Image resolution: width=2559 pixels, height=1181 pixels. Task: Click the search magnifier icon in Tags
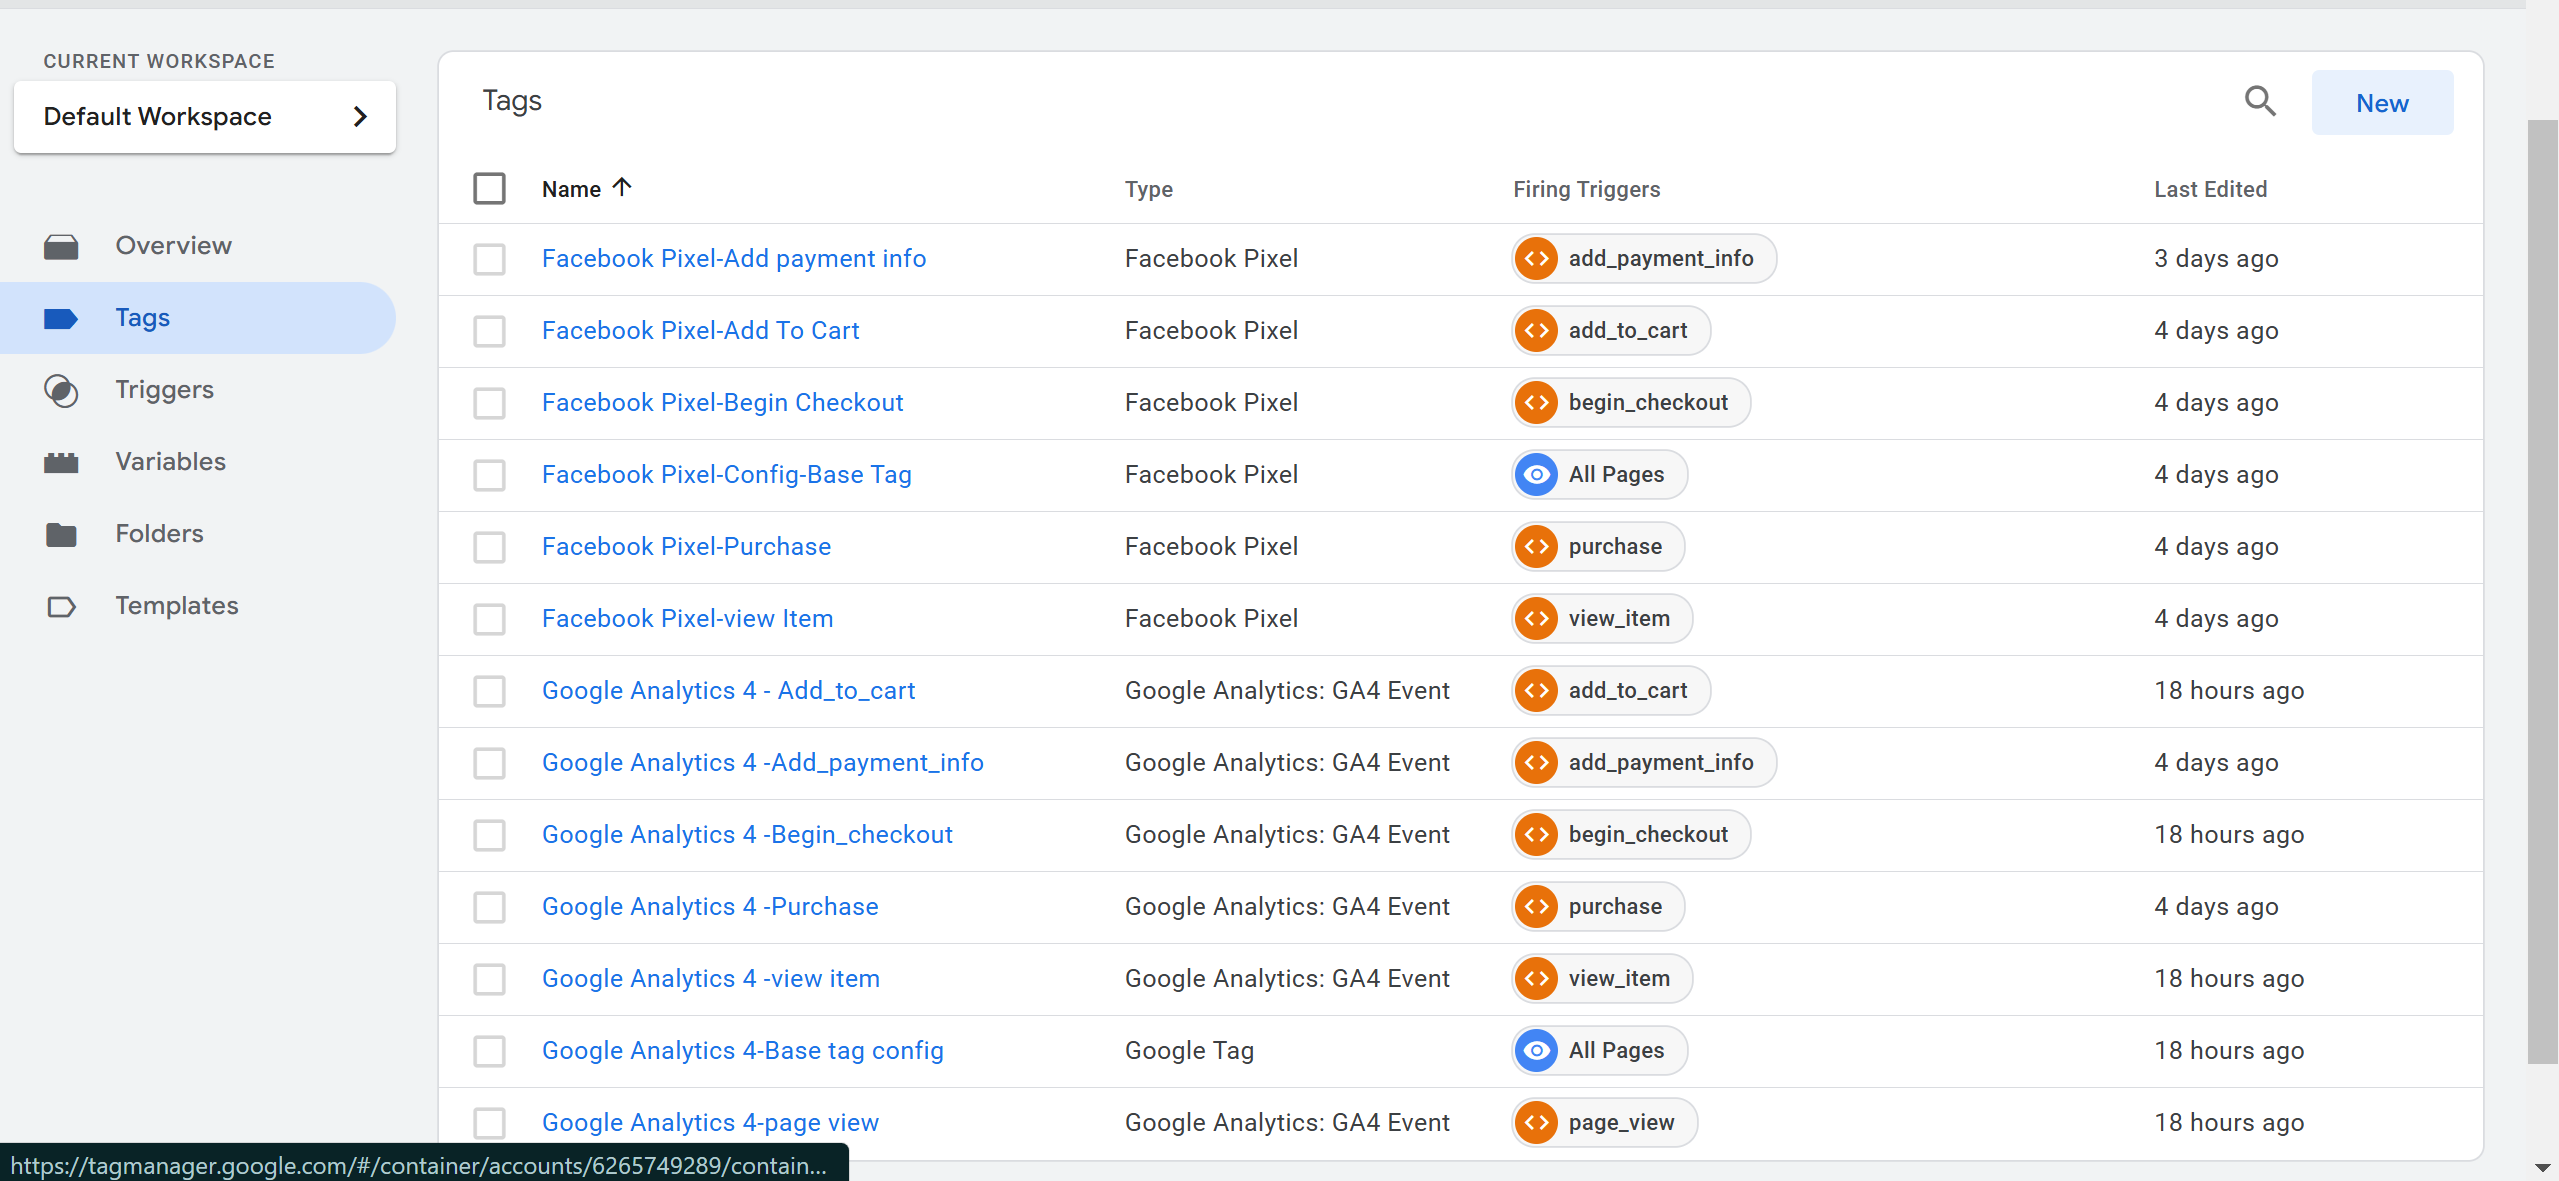(2259, 102)
